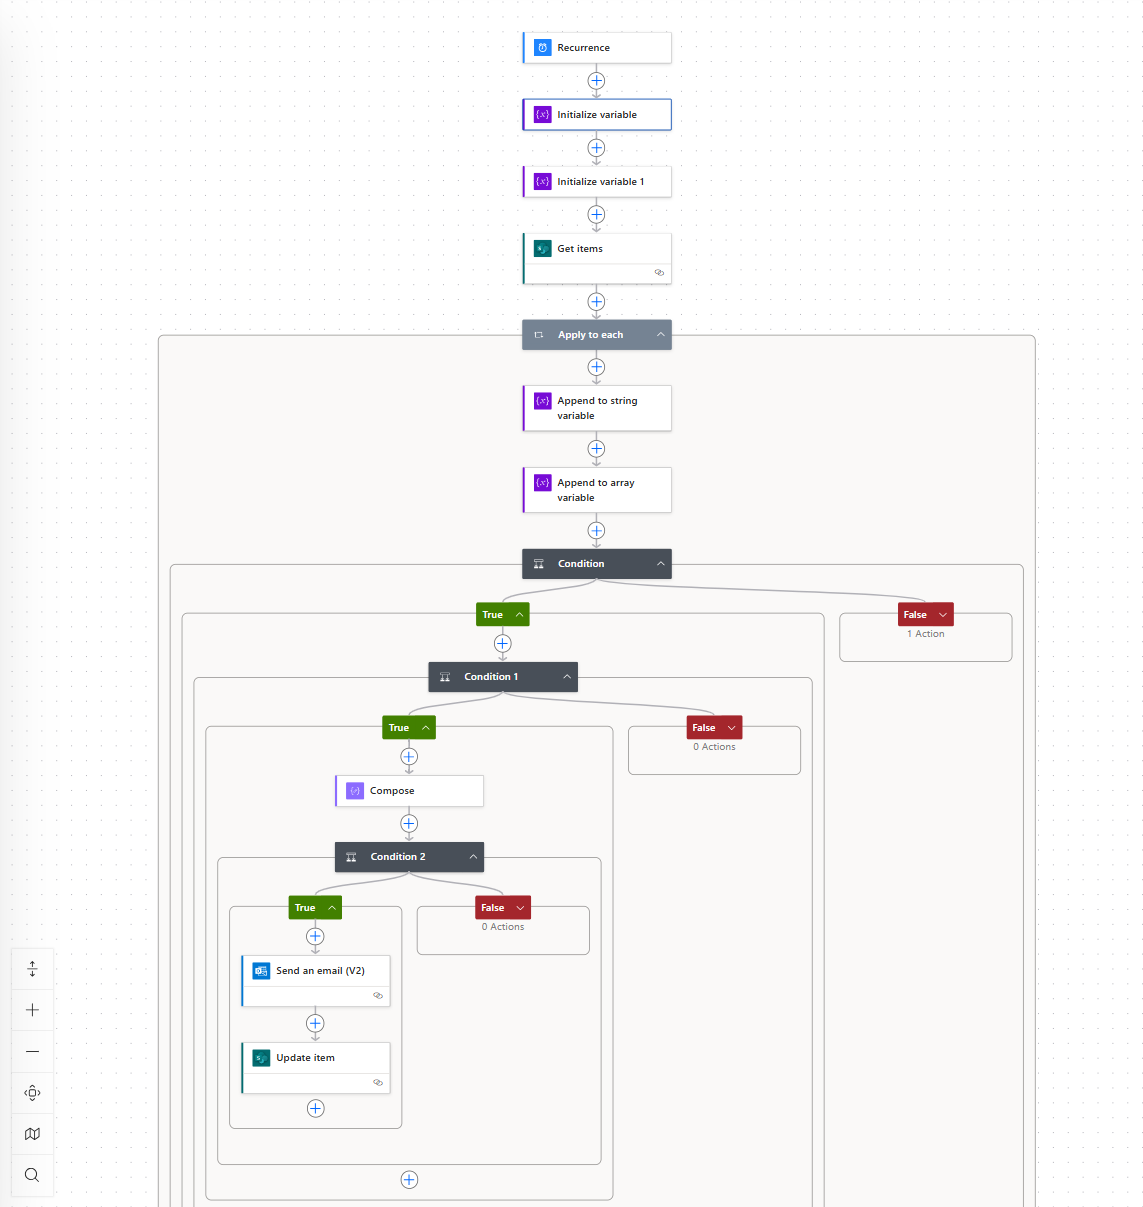The width and height of the screenshot is (1143, 1207).
Task: Open the Get items action card
Action: [x=597, y=258]
